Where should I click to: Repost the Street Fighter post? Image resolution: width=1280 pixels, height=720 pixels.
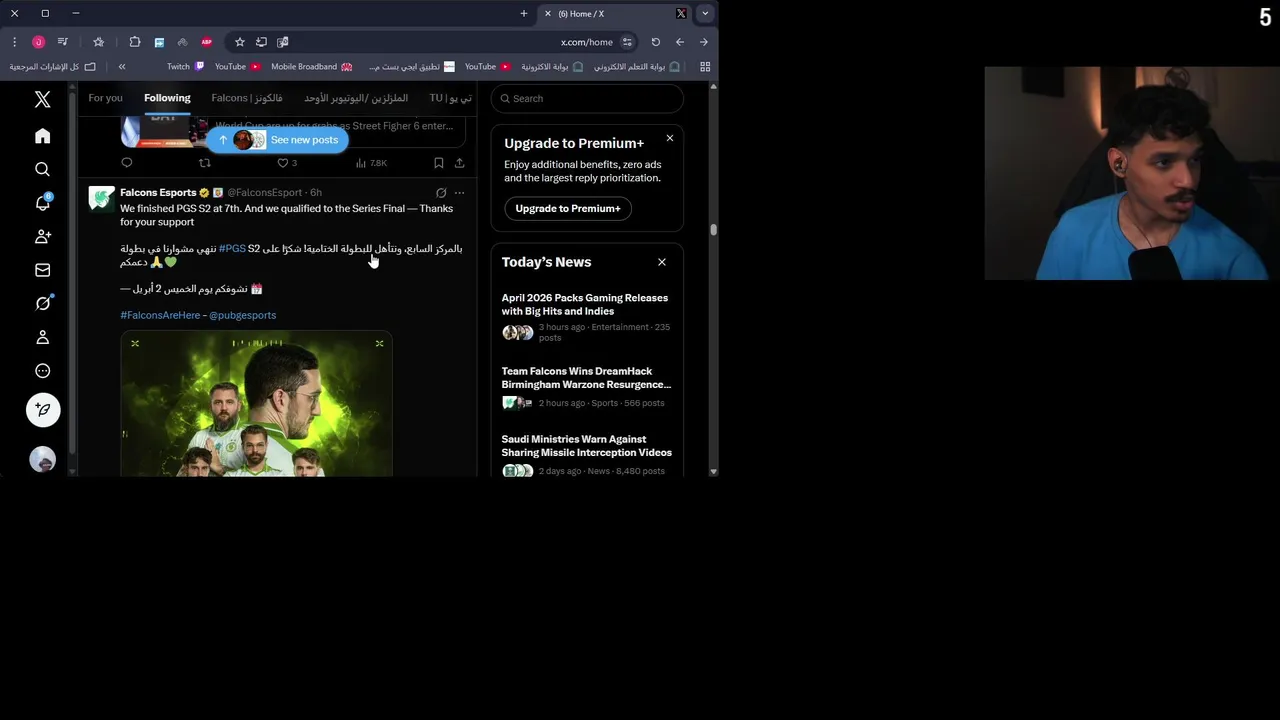[x=205, y=163]
